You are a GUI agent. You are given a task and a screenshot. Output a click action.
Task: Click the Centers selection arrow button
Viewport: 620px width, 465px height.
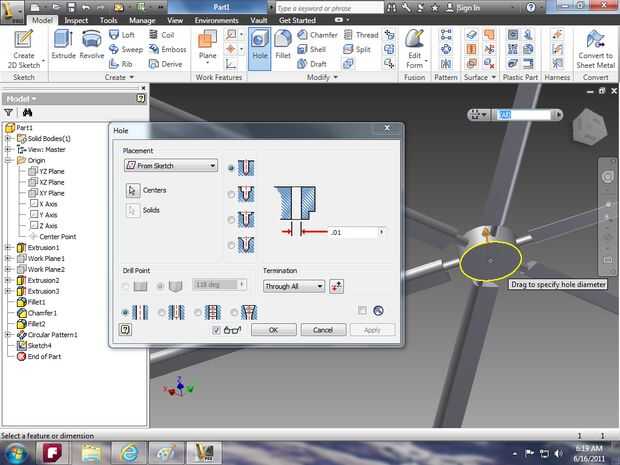click(133, 190)
